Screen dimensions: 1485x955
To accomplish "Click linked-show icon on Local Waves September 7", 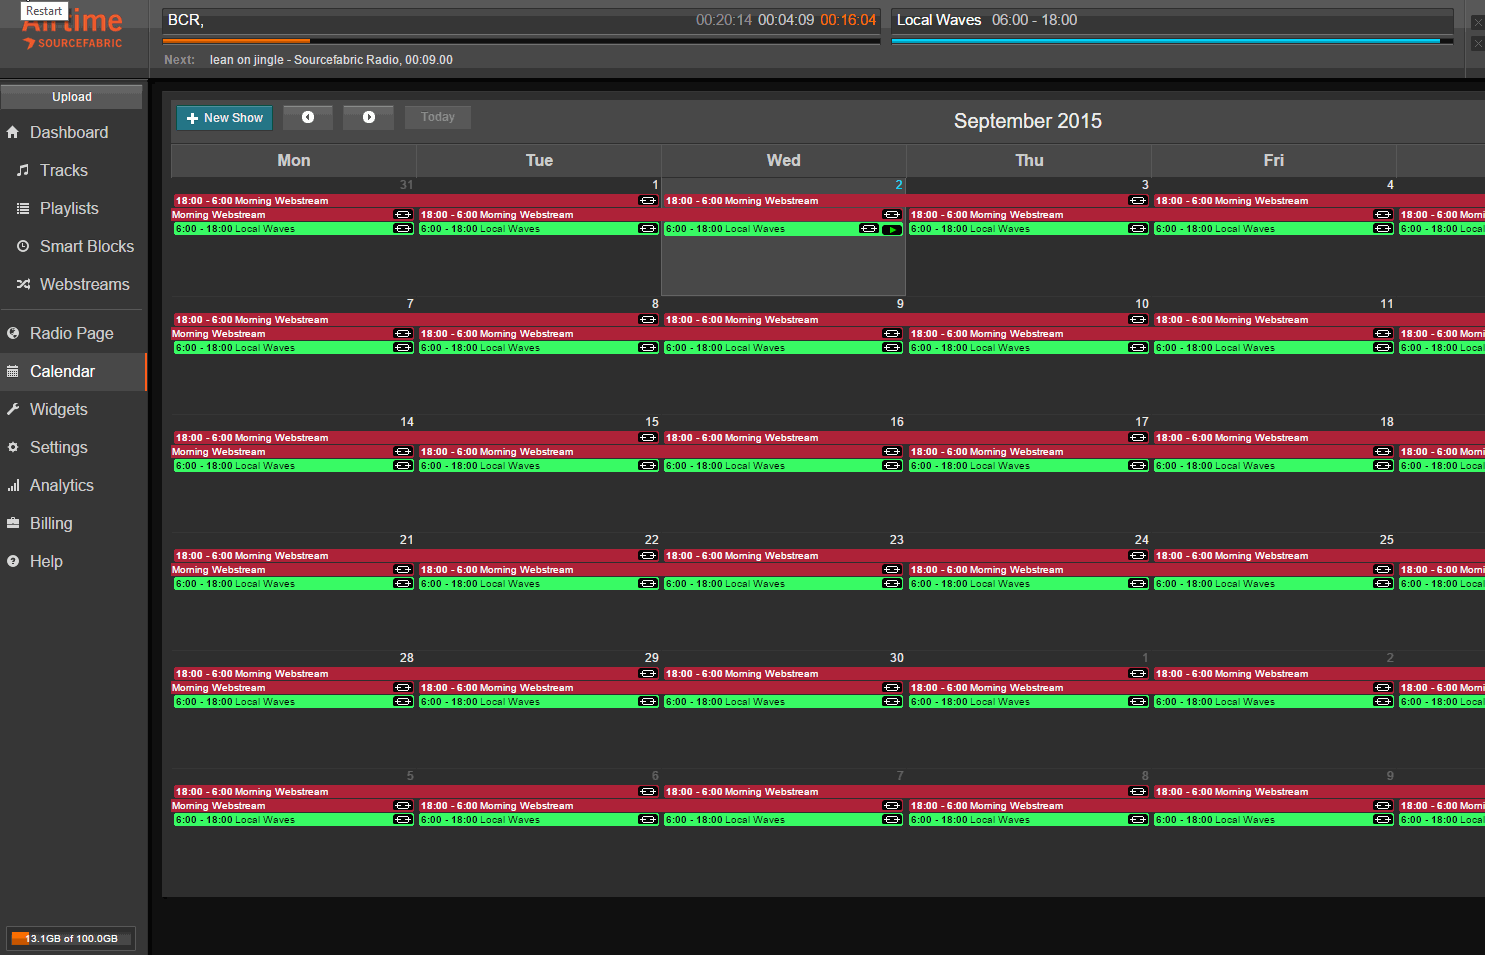I will [x=403, y=348].
